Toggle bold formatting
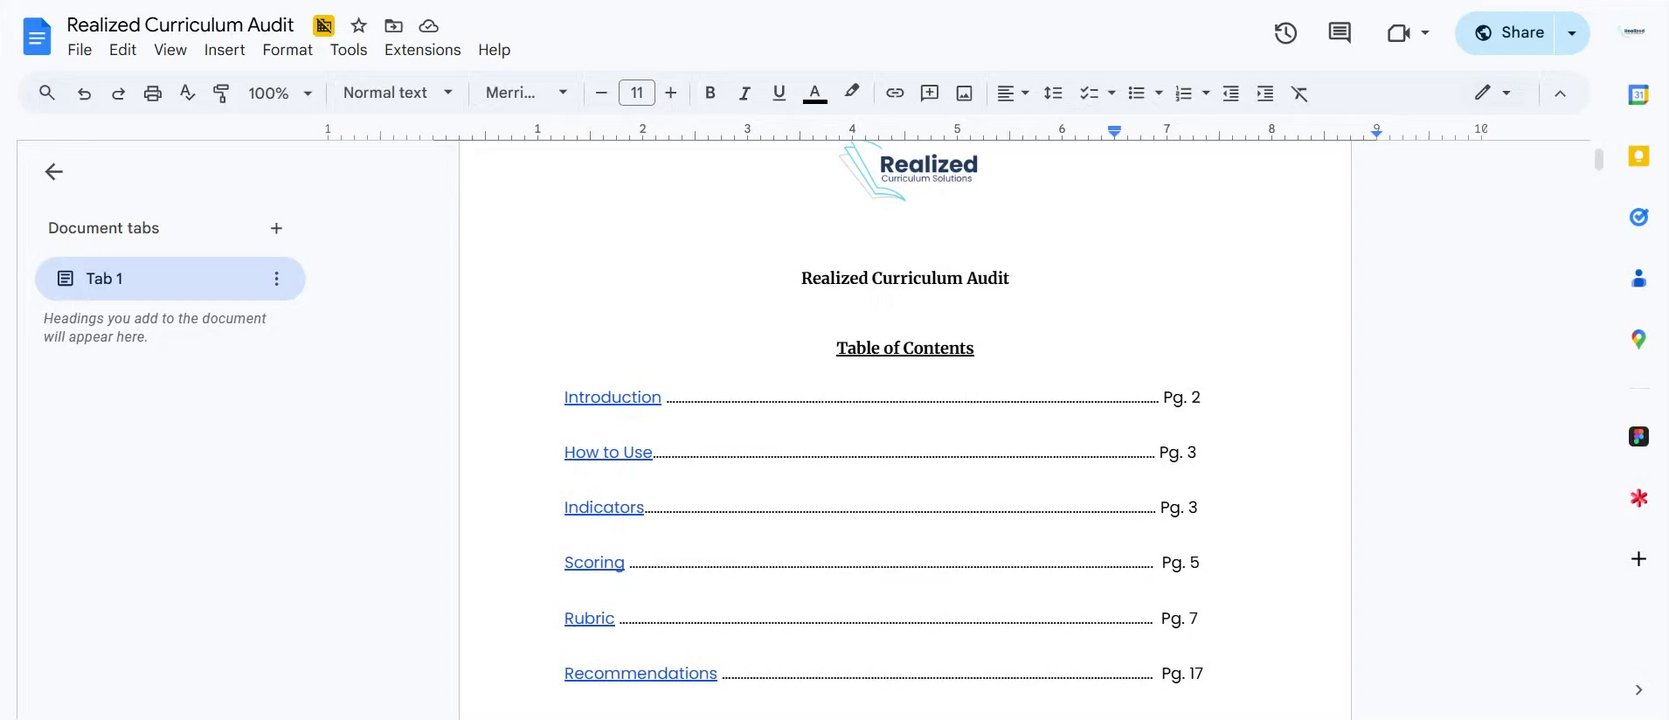This screenshot has height=720, width=1669. coord(710,93)
